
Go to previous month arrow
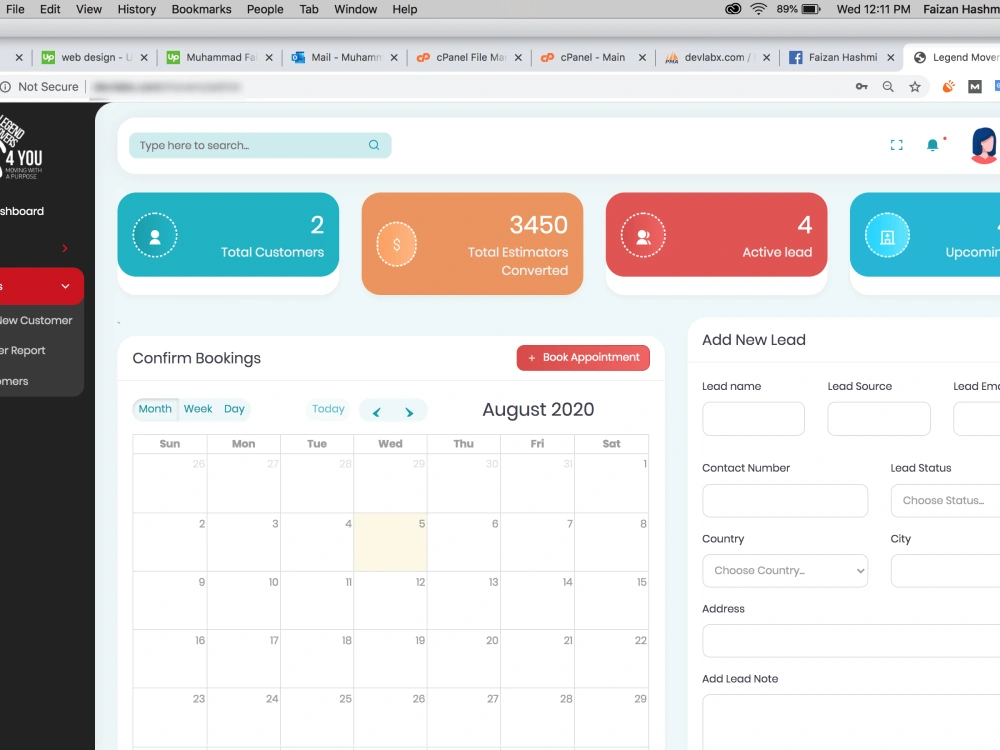[x=376, y=412]
